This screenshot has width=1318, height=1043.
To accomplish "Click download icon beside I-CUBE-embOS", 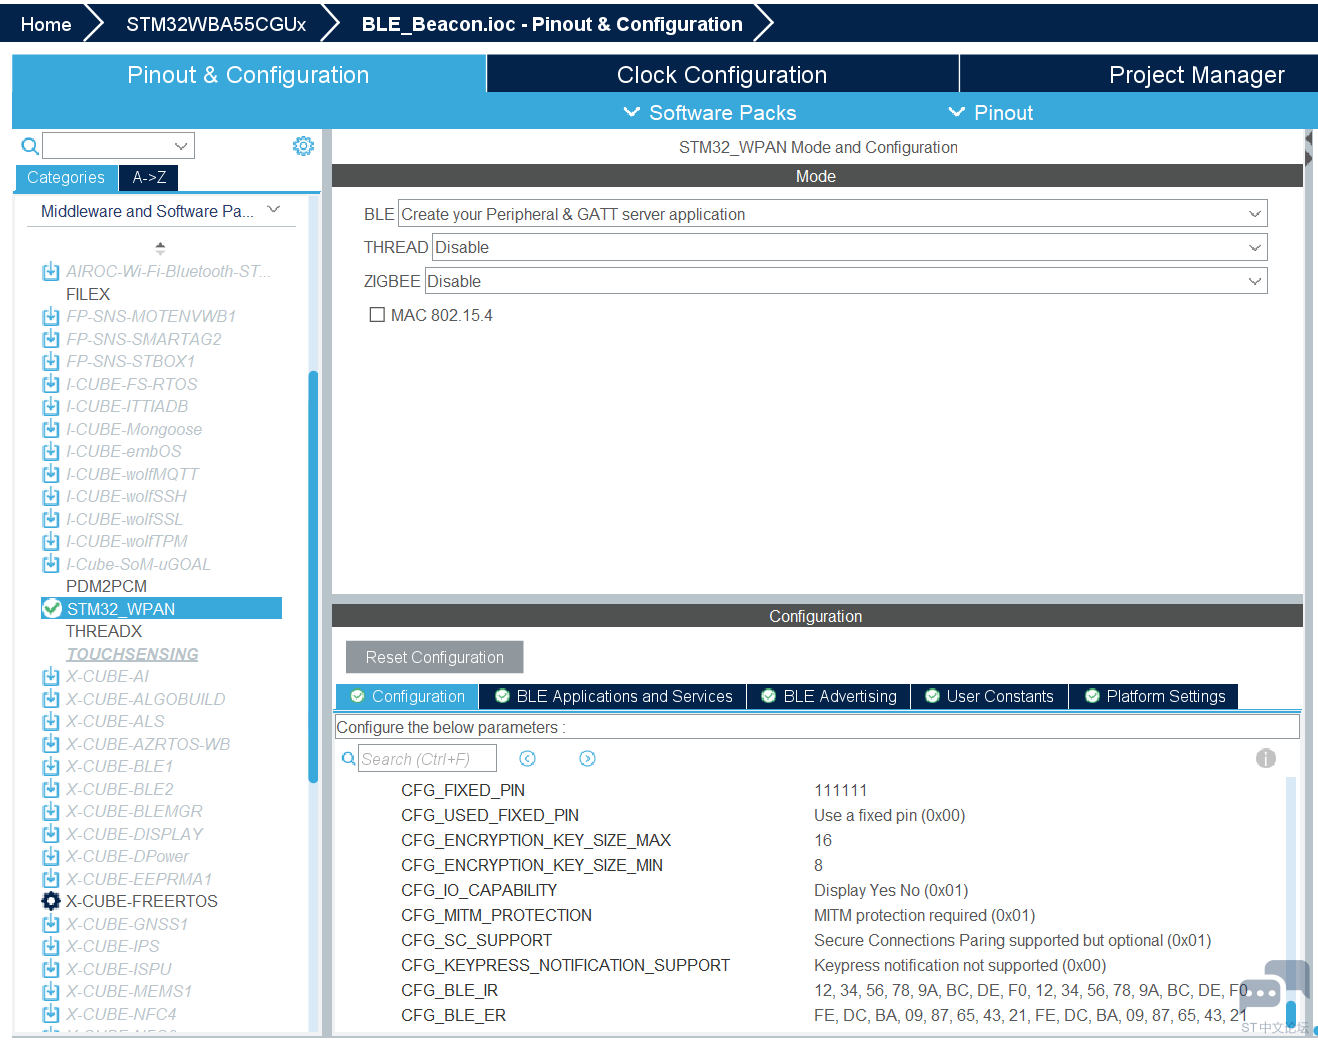I will 51,451.
